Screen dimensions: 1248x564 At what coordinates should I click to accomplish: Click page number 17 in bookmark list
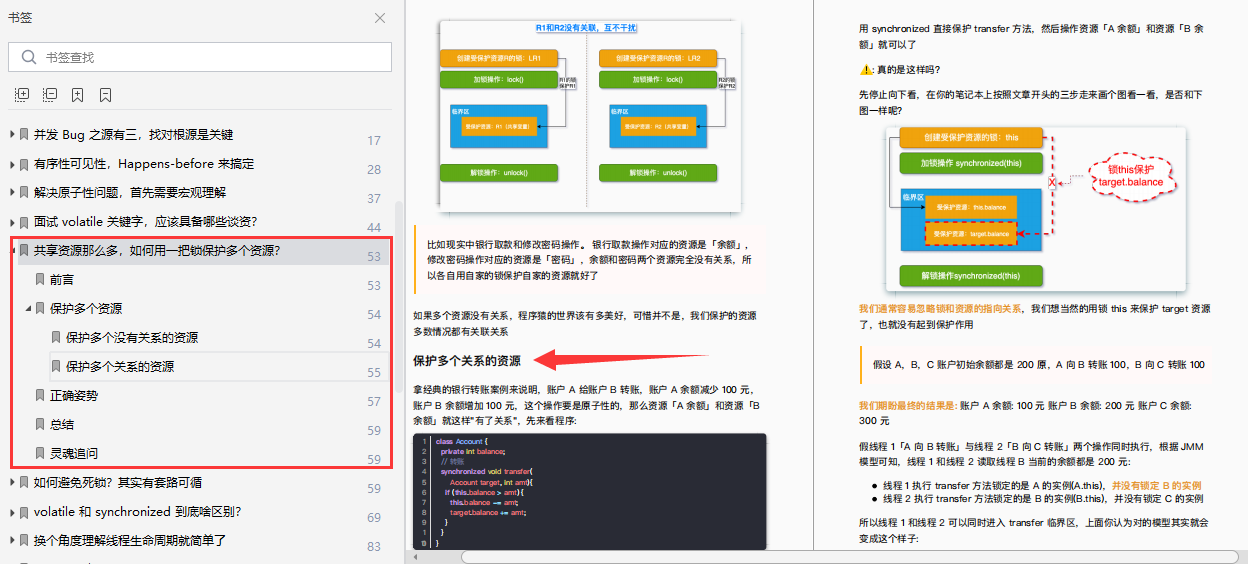[x=374, y=141]
